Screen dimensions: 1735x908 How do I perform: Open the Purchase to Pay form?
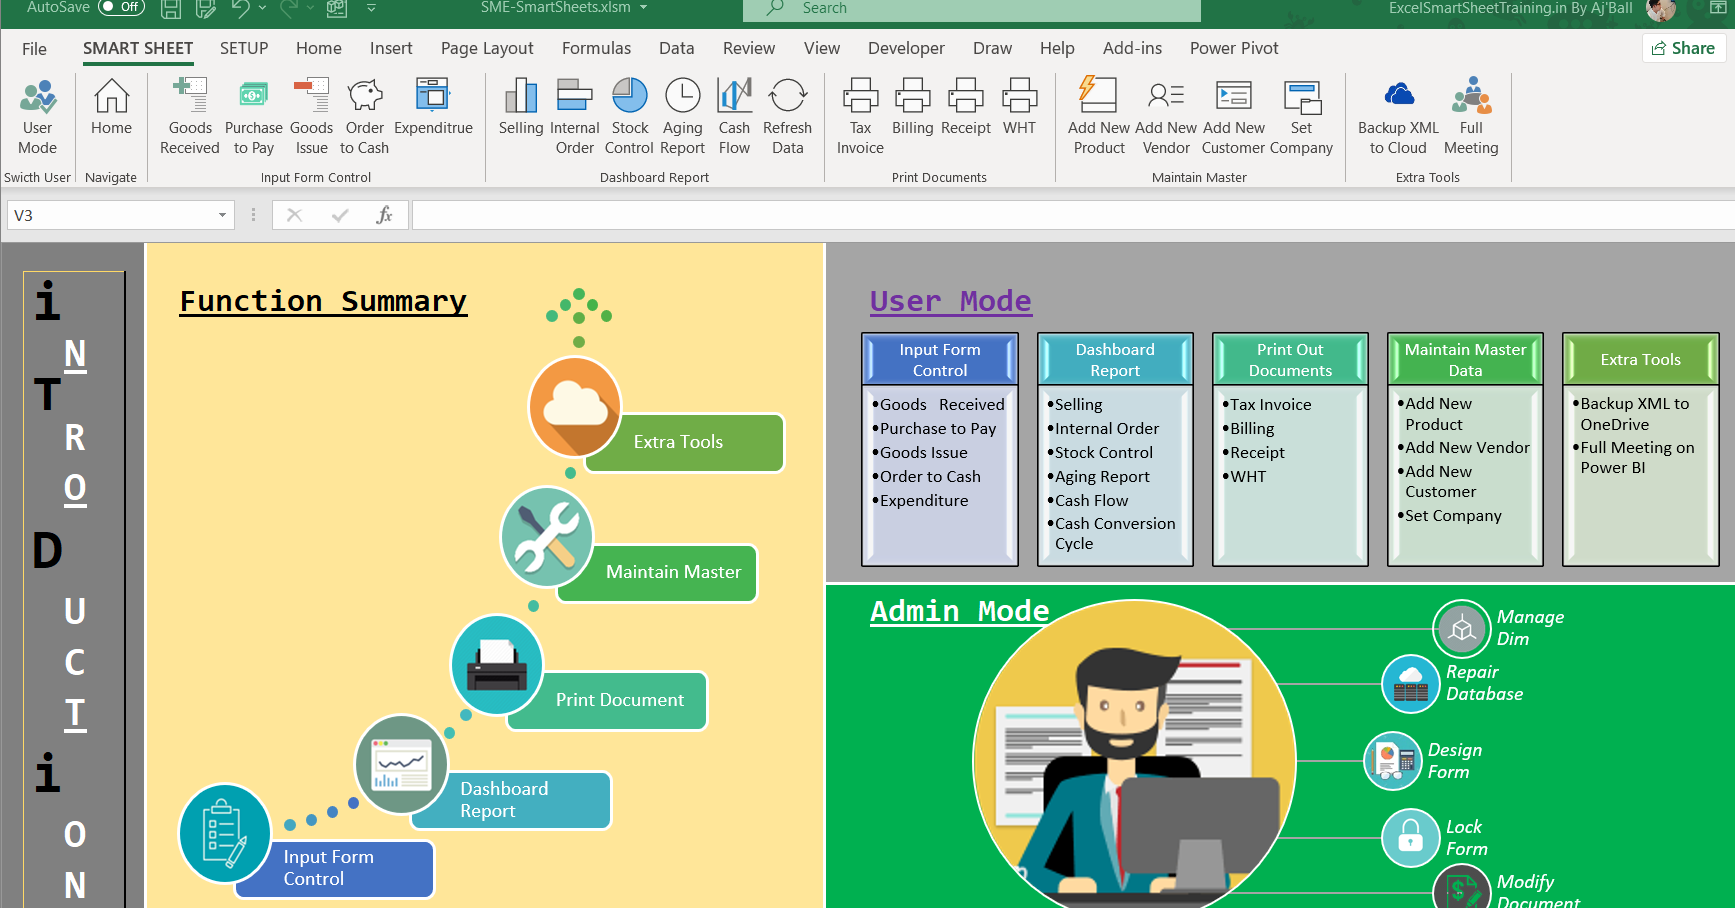253,115
